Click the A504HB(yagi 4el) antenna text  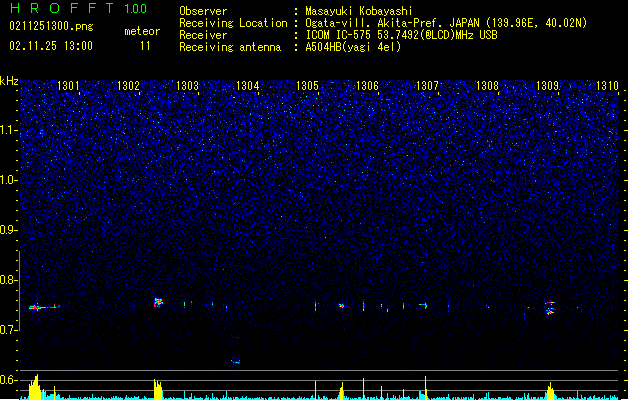[353, 47]
